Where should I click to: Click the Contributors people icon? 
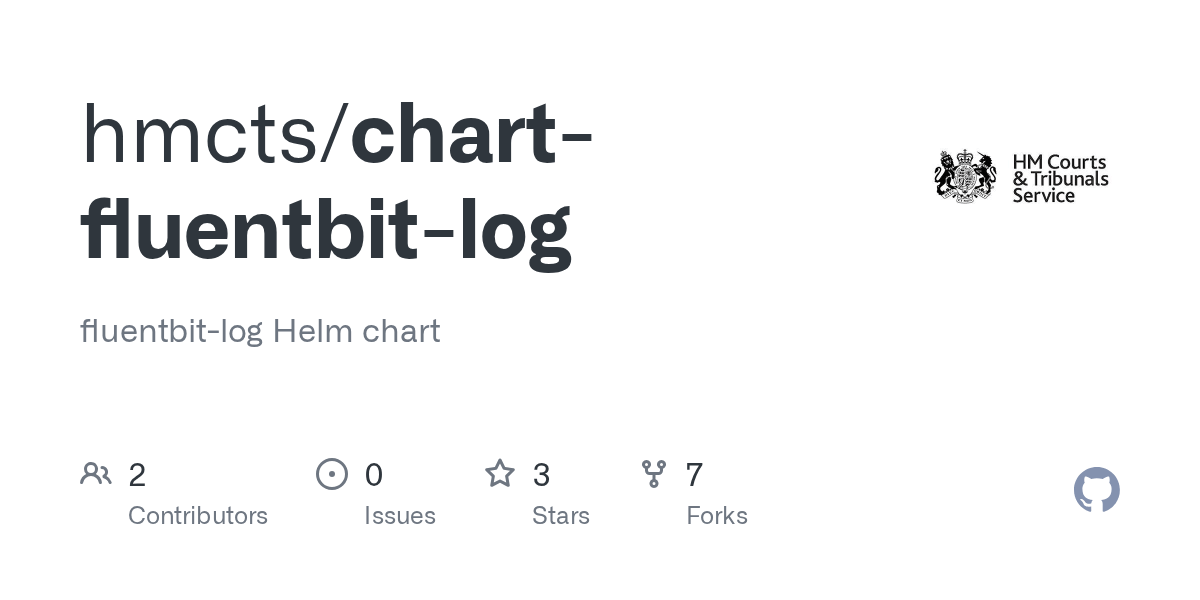[x=96, y=474]
